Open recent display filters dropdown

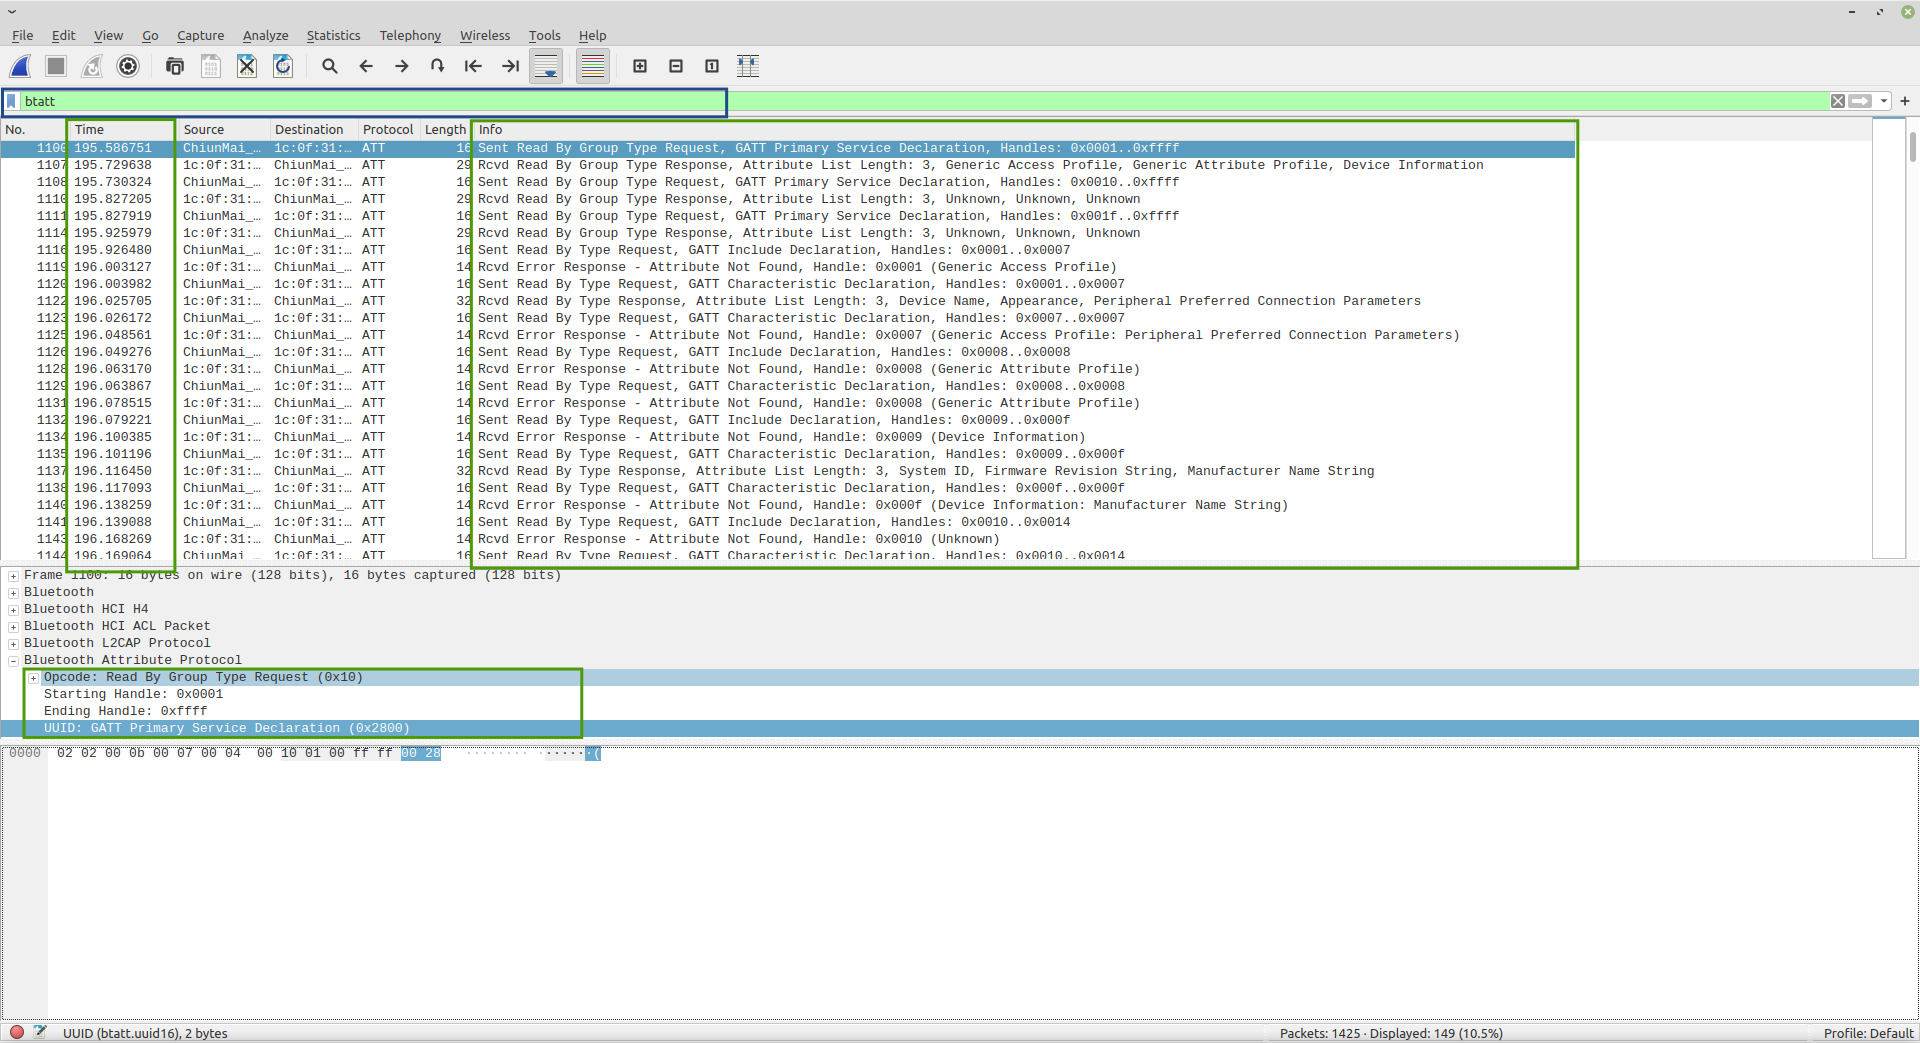(1884, 101)
